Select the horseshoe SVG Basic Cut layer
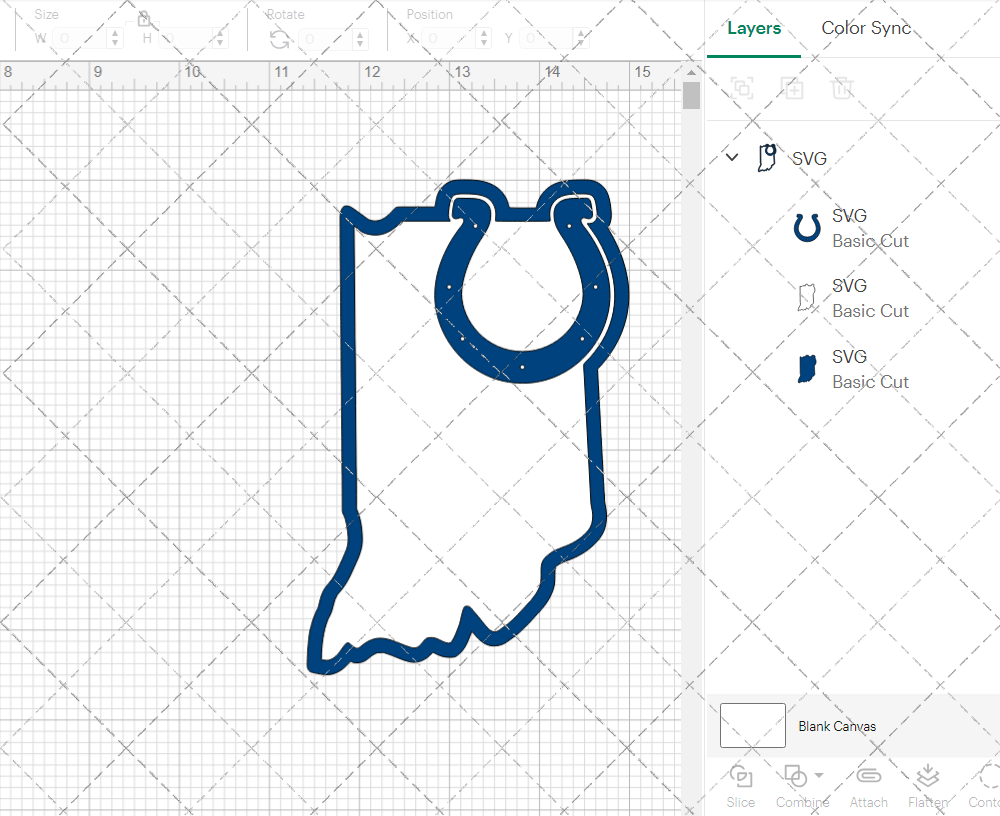1000x816 pixels. (x=853, y=228)
